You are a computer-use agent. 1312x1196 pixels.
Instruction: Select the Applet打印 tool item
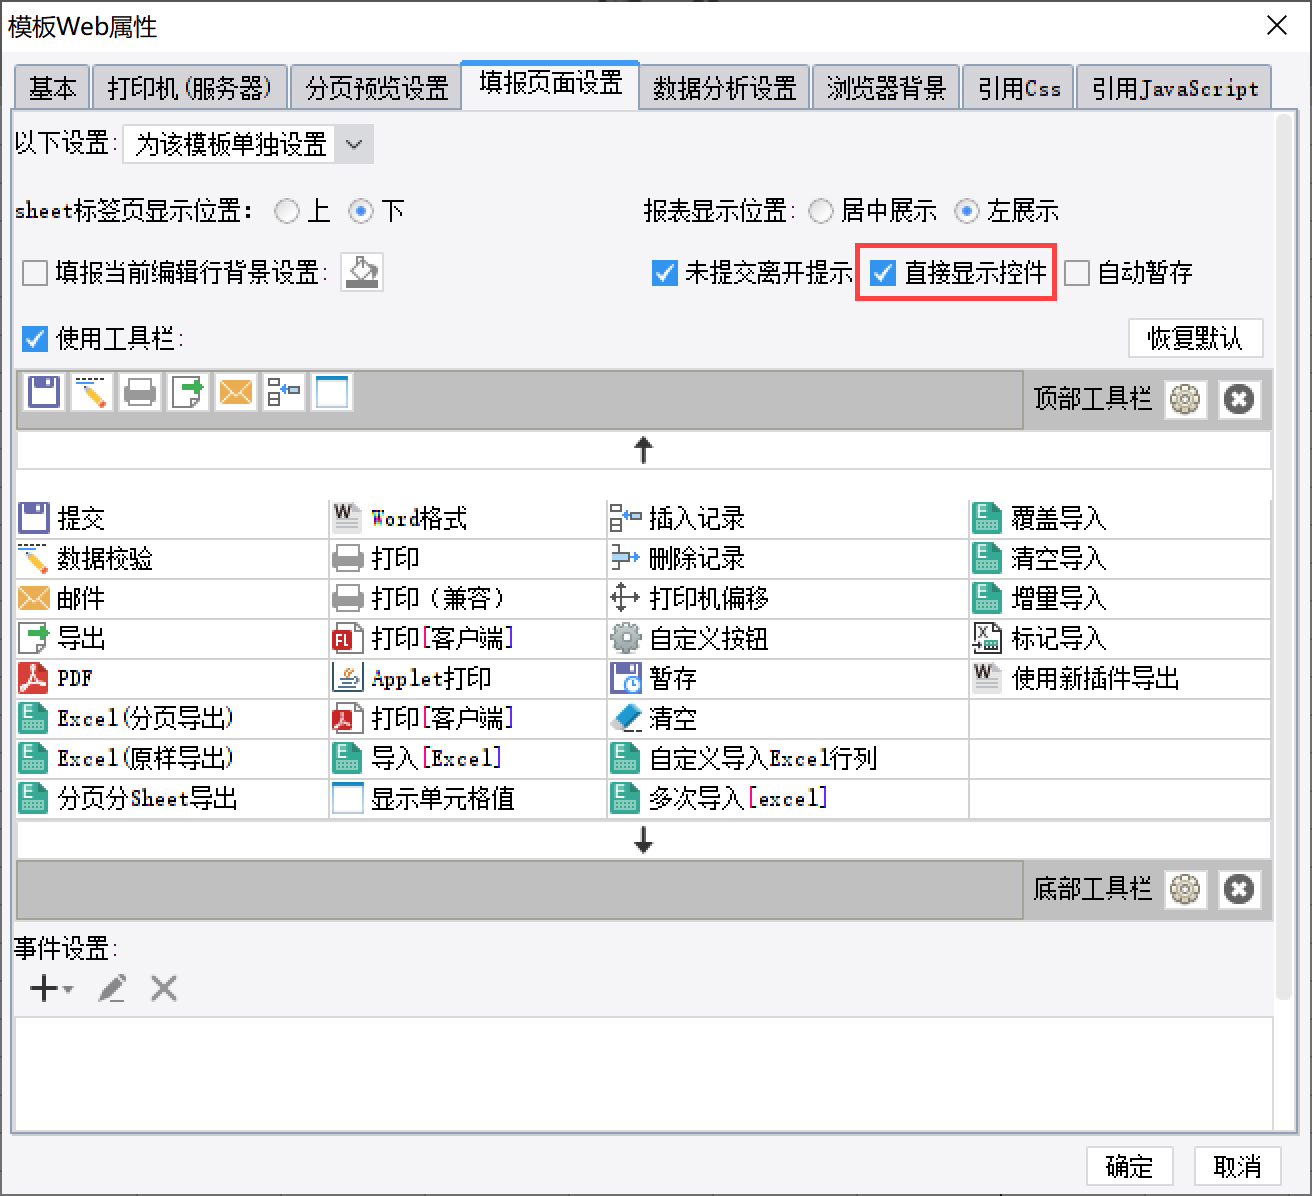[468, 678]
